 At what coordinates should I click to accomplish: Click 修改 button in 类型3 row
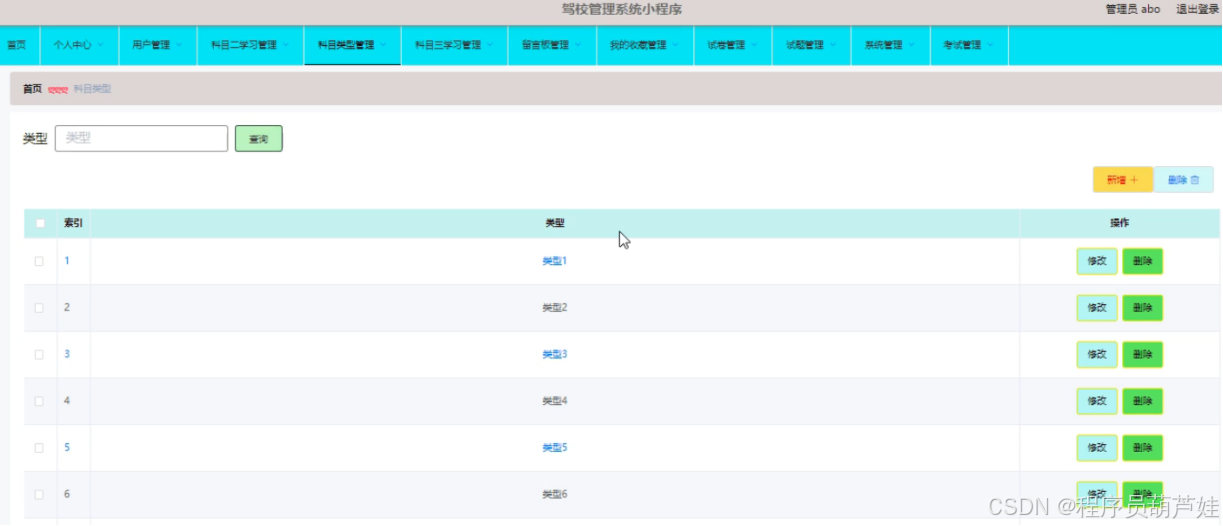(x=1097, y=354)
